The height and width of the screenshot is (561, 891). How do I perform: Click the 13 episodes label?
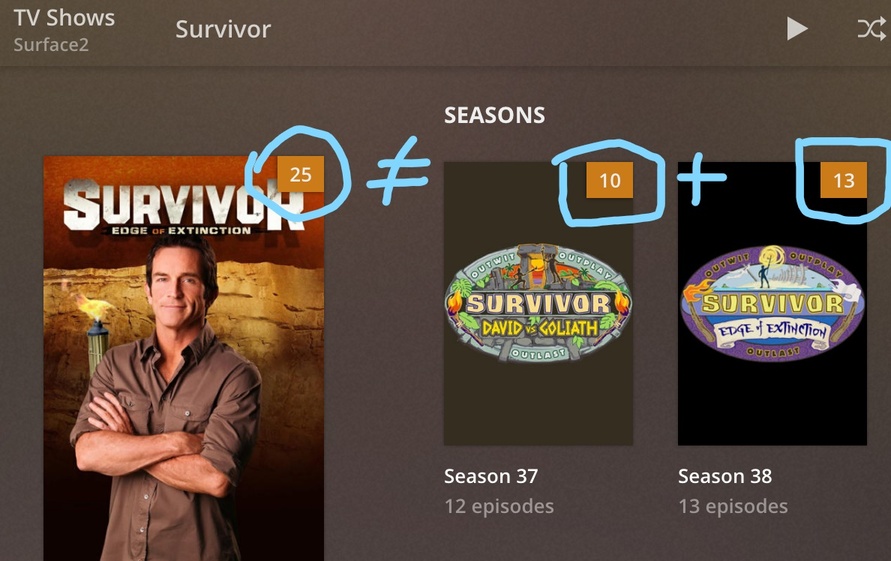[x=733, y=506]
